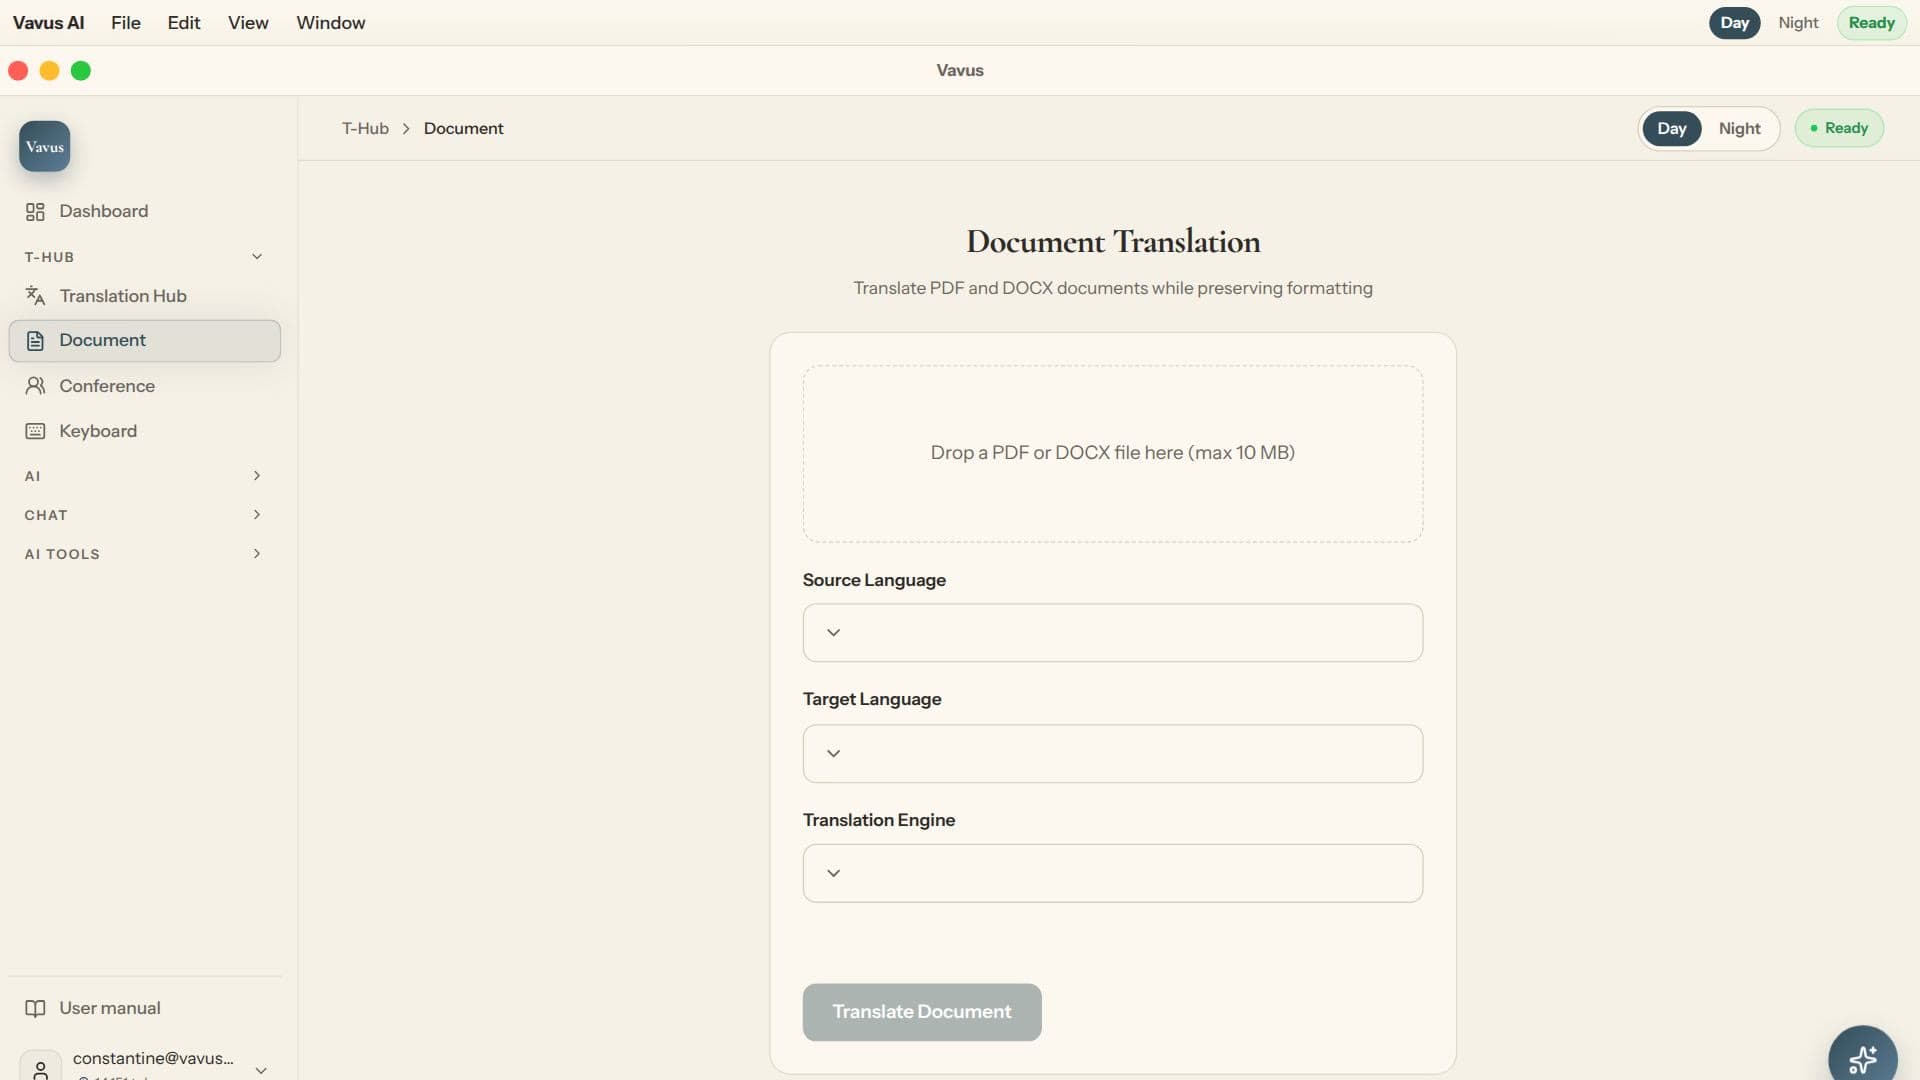
Task: Click the T-Hub breadcrumb link
Action: click(365, 128)
